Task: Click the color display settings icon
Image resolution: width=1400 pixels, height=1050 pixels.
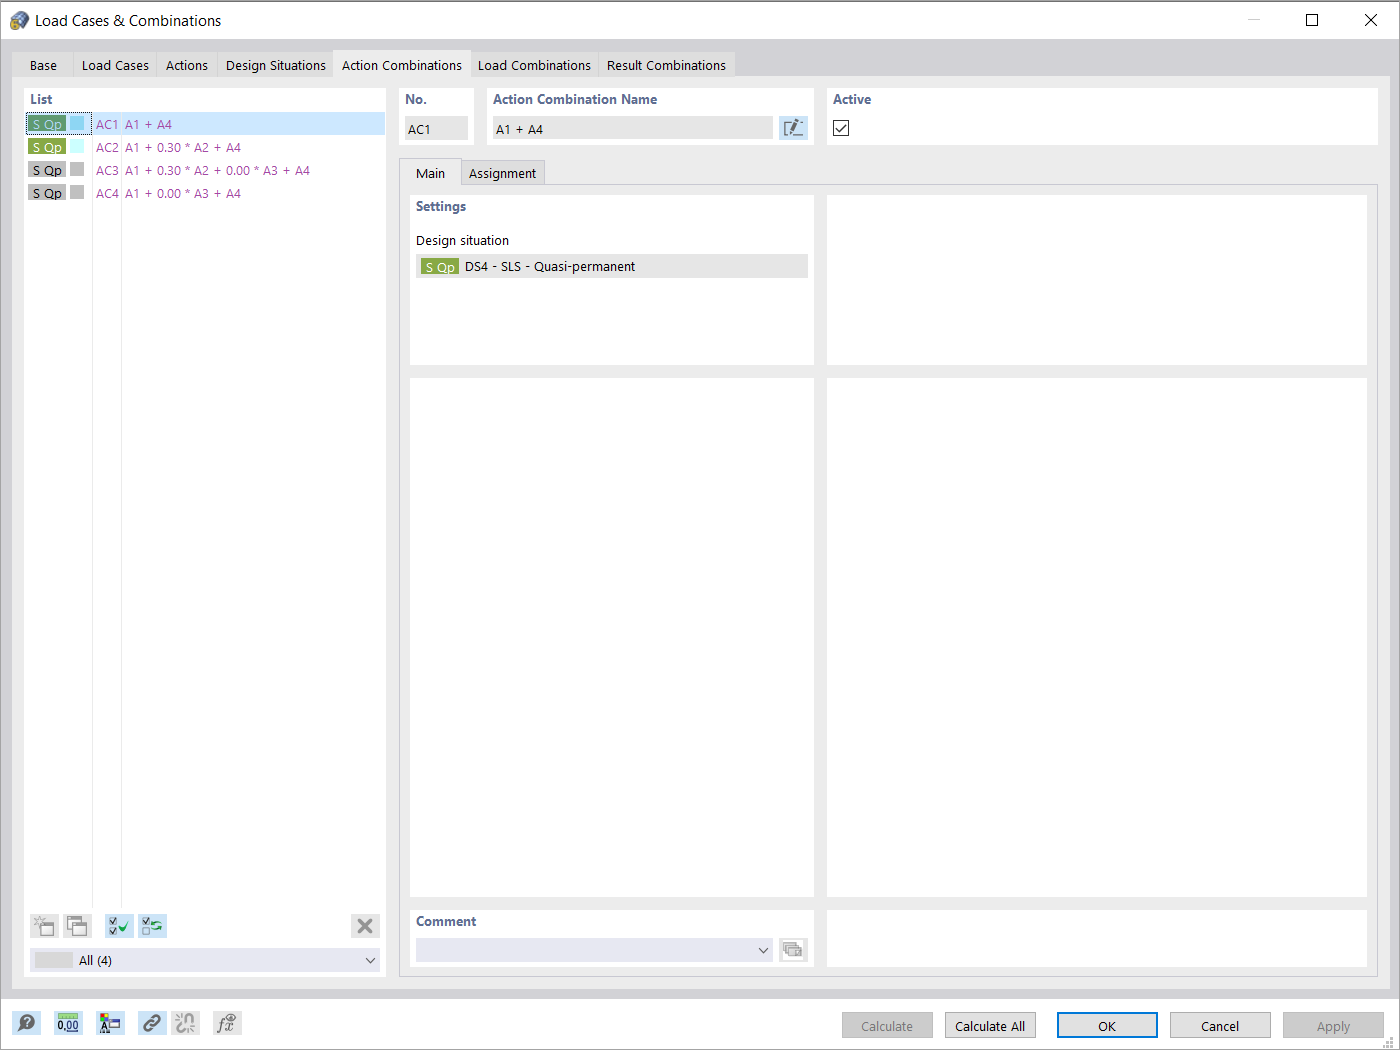Action: tap(110, 1023)
